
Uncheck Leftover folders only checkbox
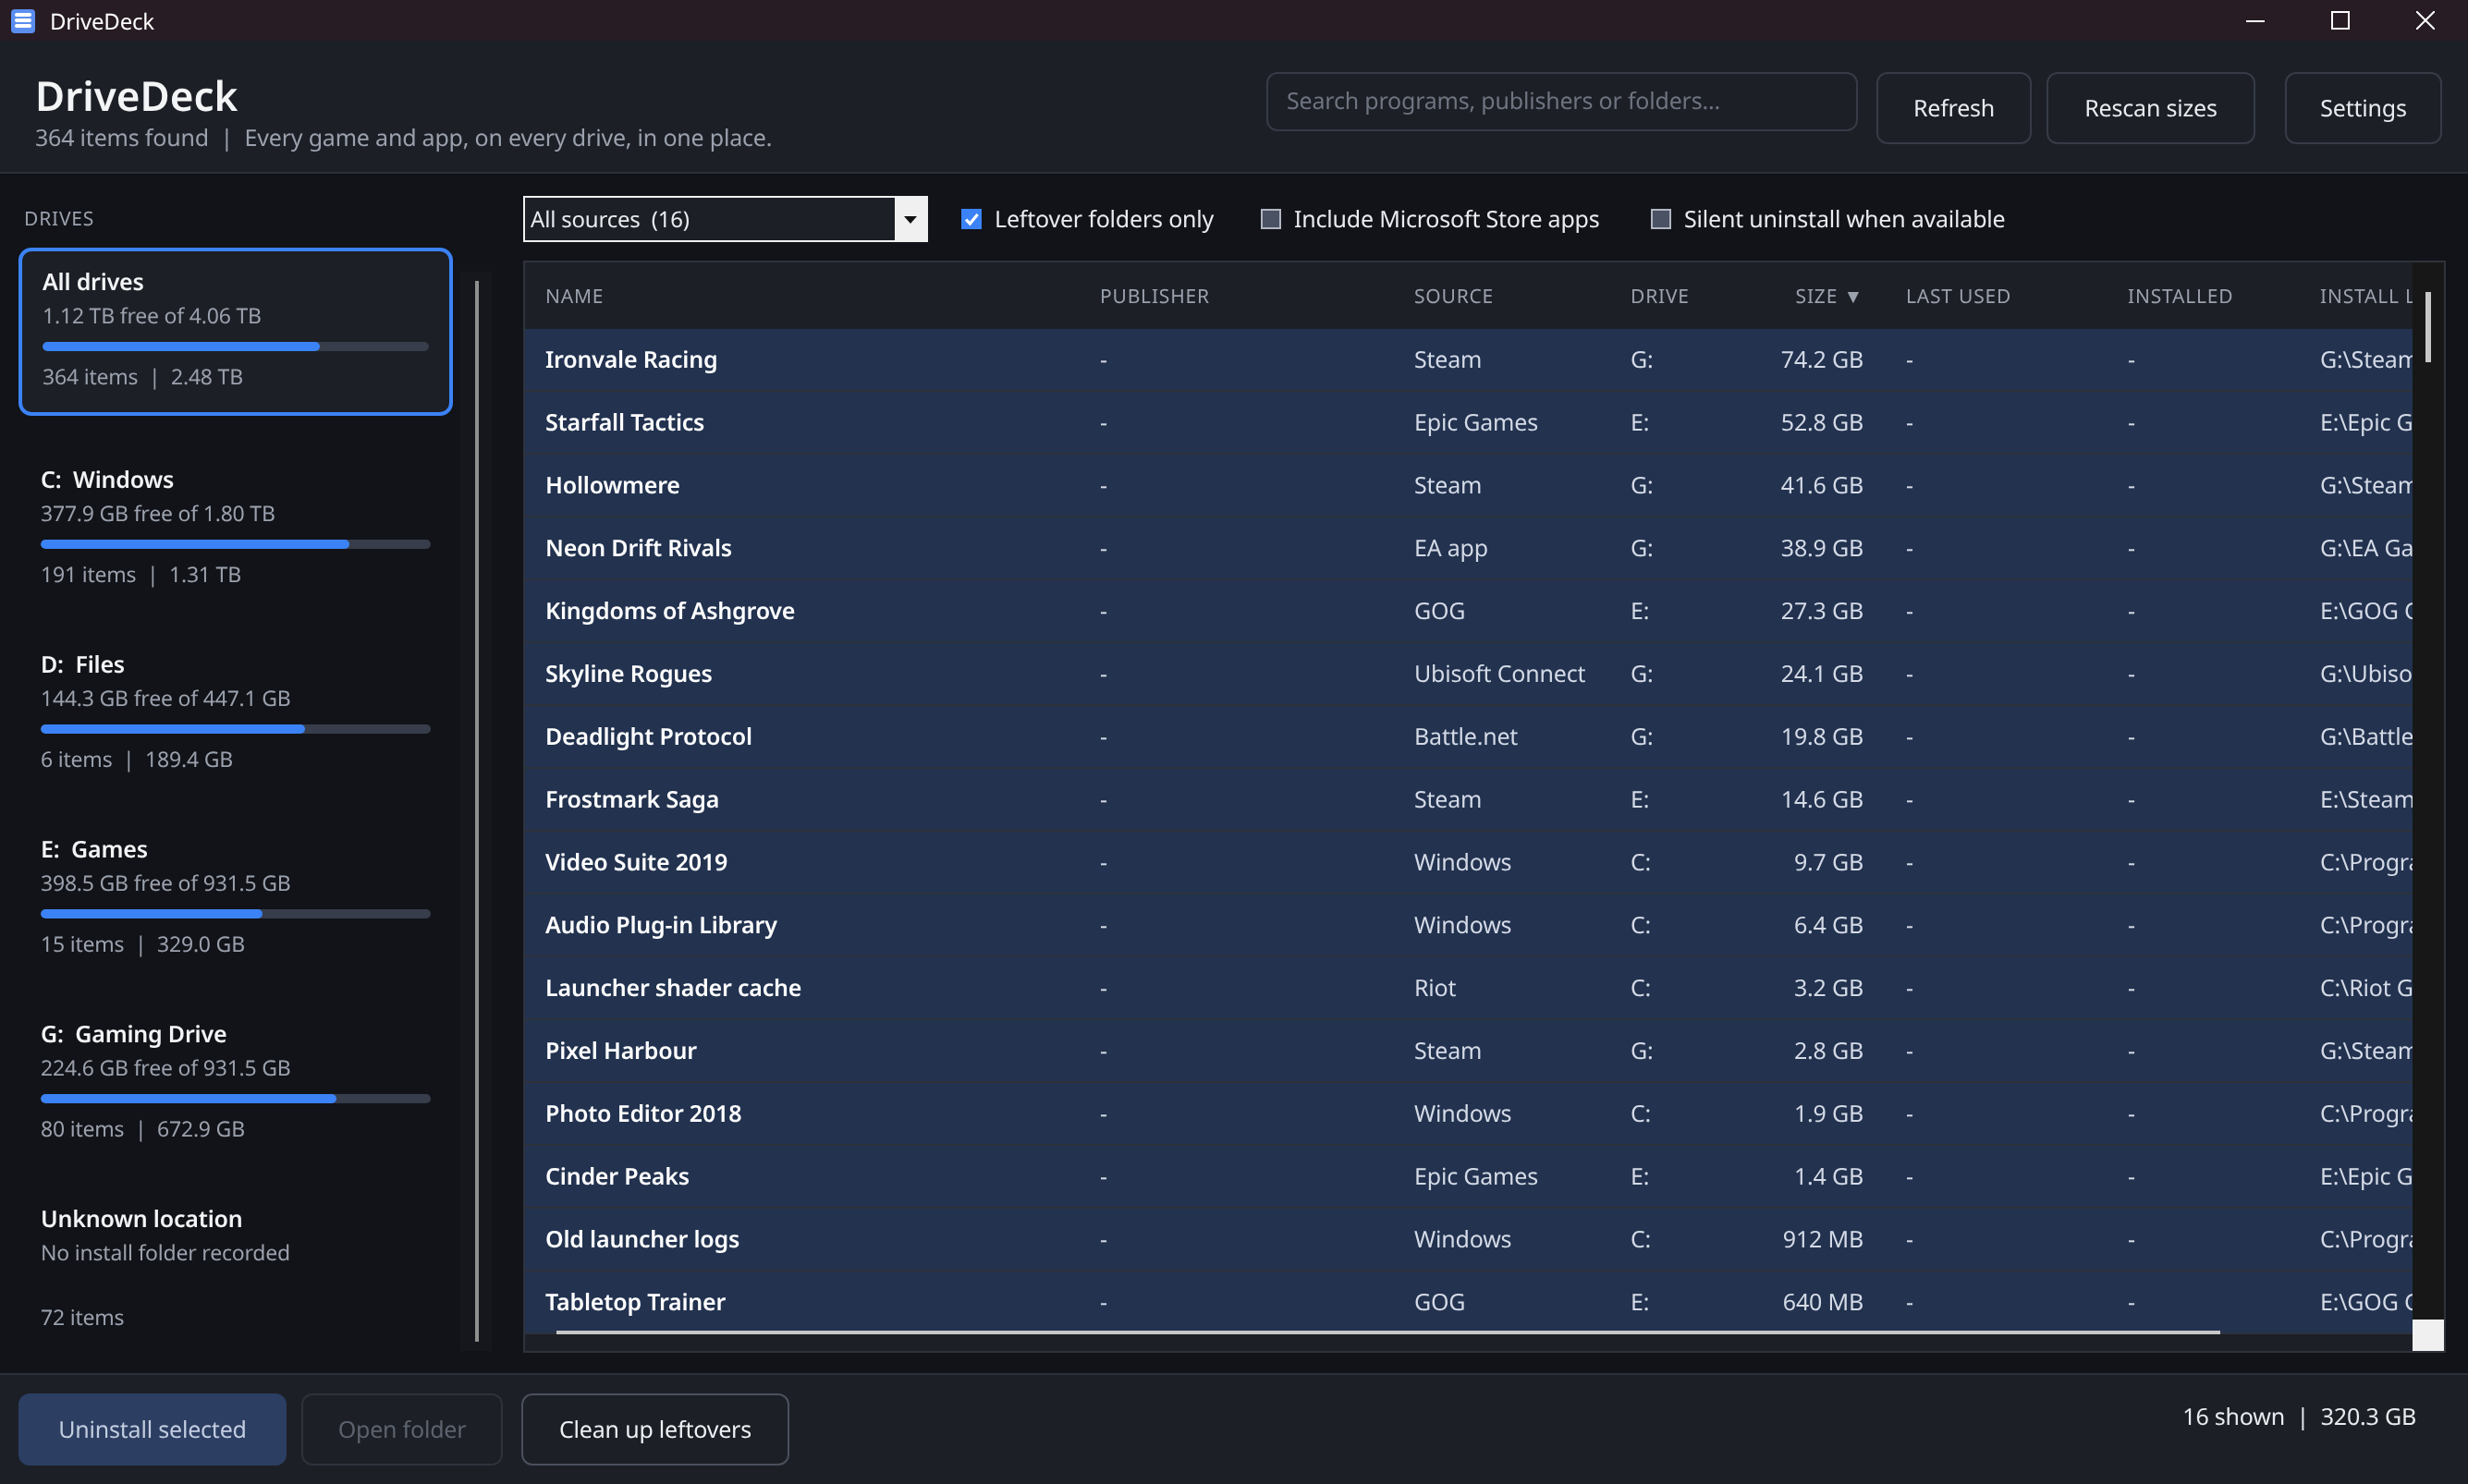click(x=971, y=219)
